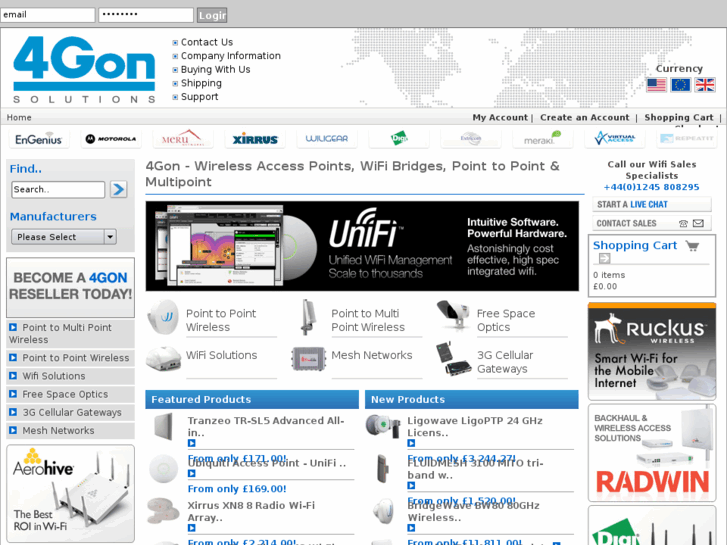
Task: Click the Ubiquiti UniFi access point thumbnail
Action: pyautogui.click(x=164, y=468)
